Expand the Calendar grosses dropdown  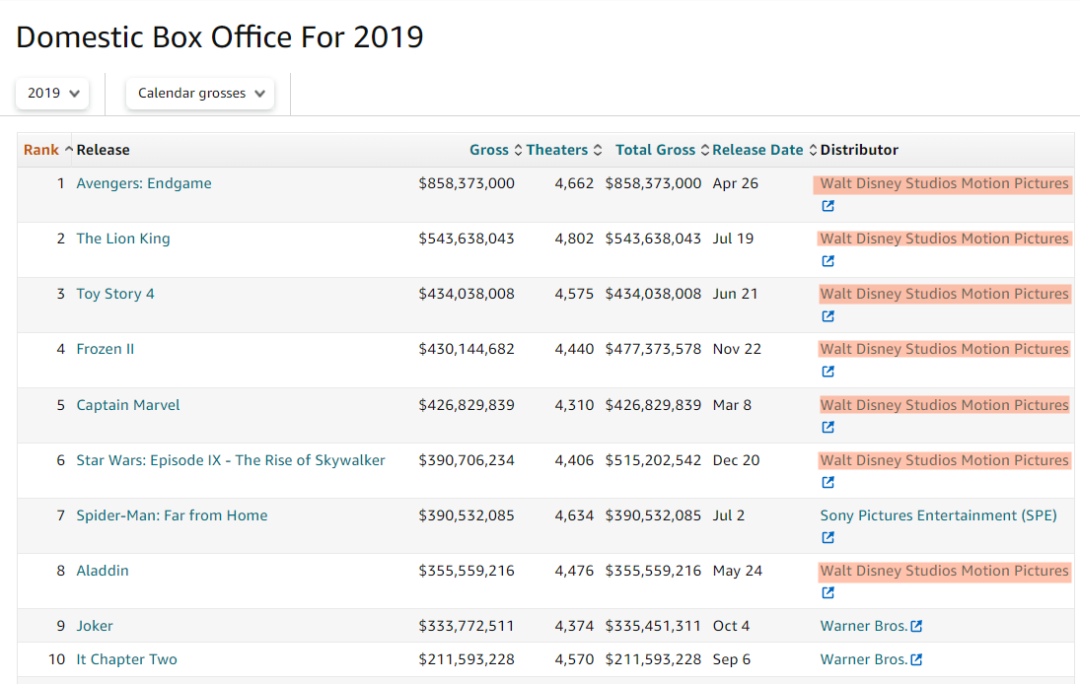pos(200,93)
